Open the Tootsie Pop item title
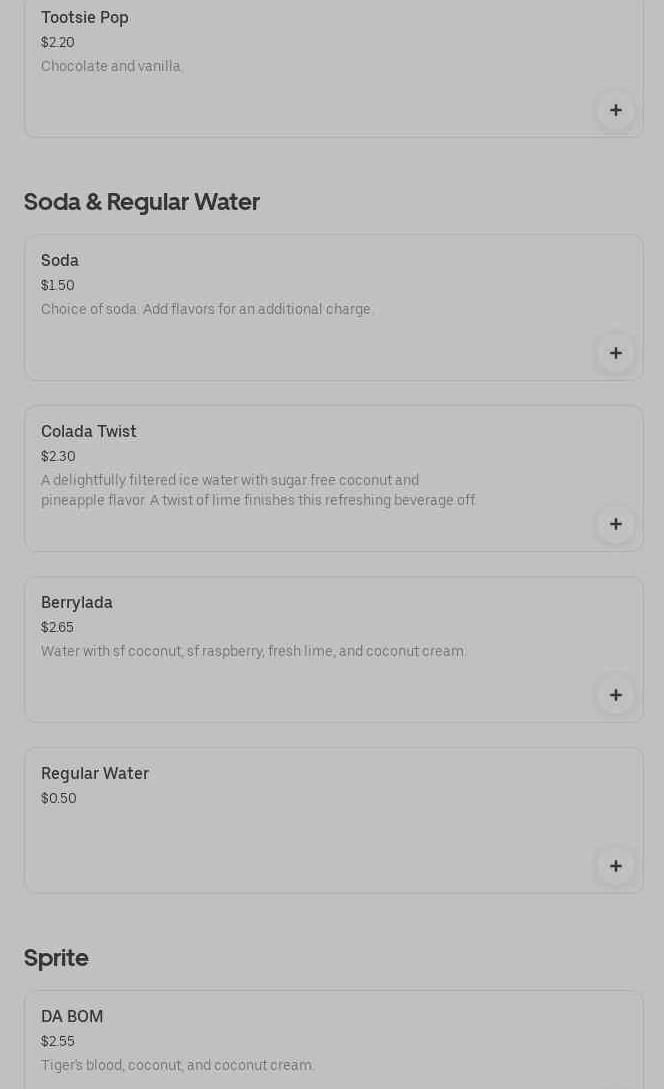Screen dimensions: 664x1089 85,18
